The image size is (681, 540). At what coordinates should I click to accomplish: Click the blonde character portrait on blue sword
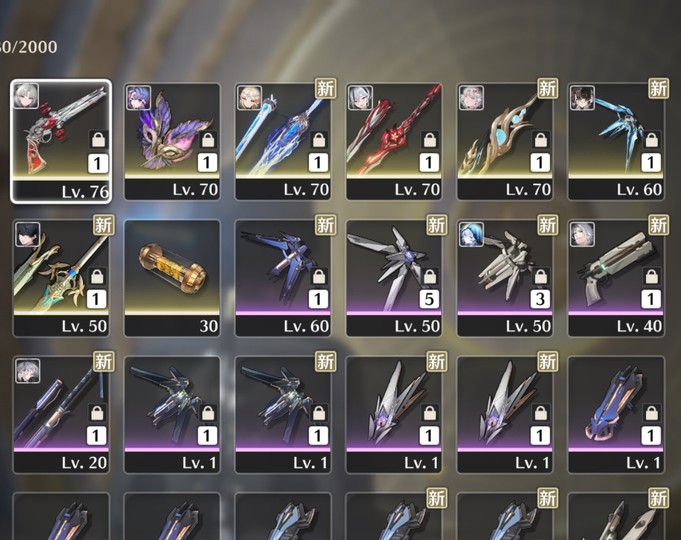tap(250, 97)
